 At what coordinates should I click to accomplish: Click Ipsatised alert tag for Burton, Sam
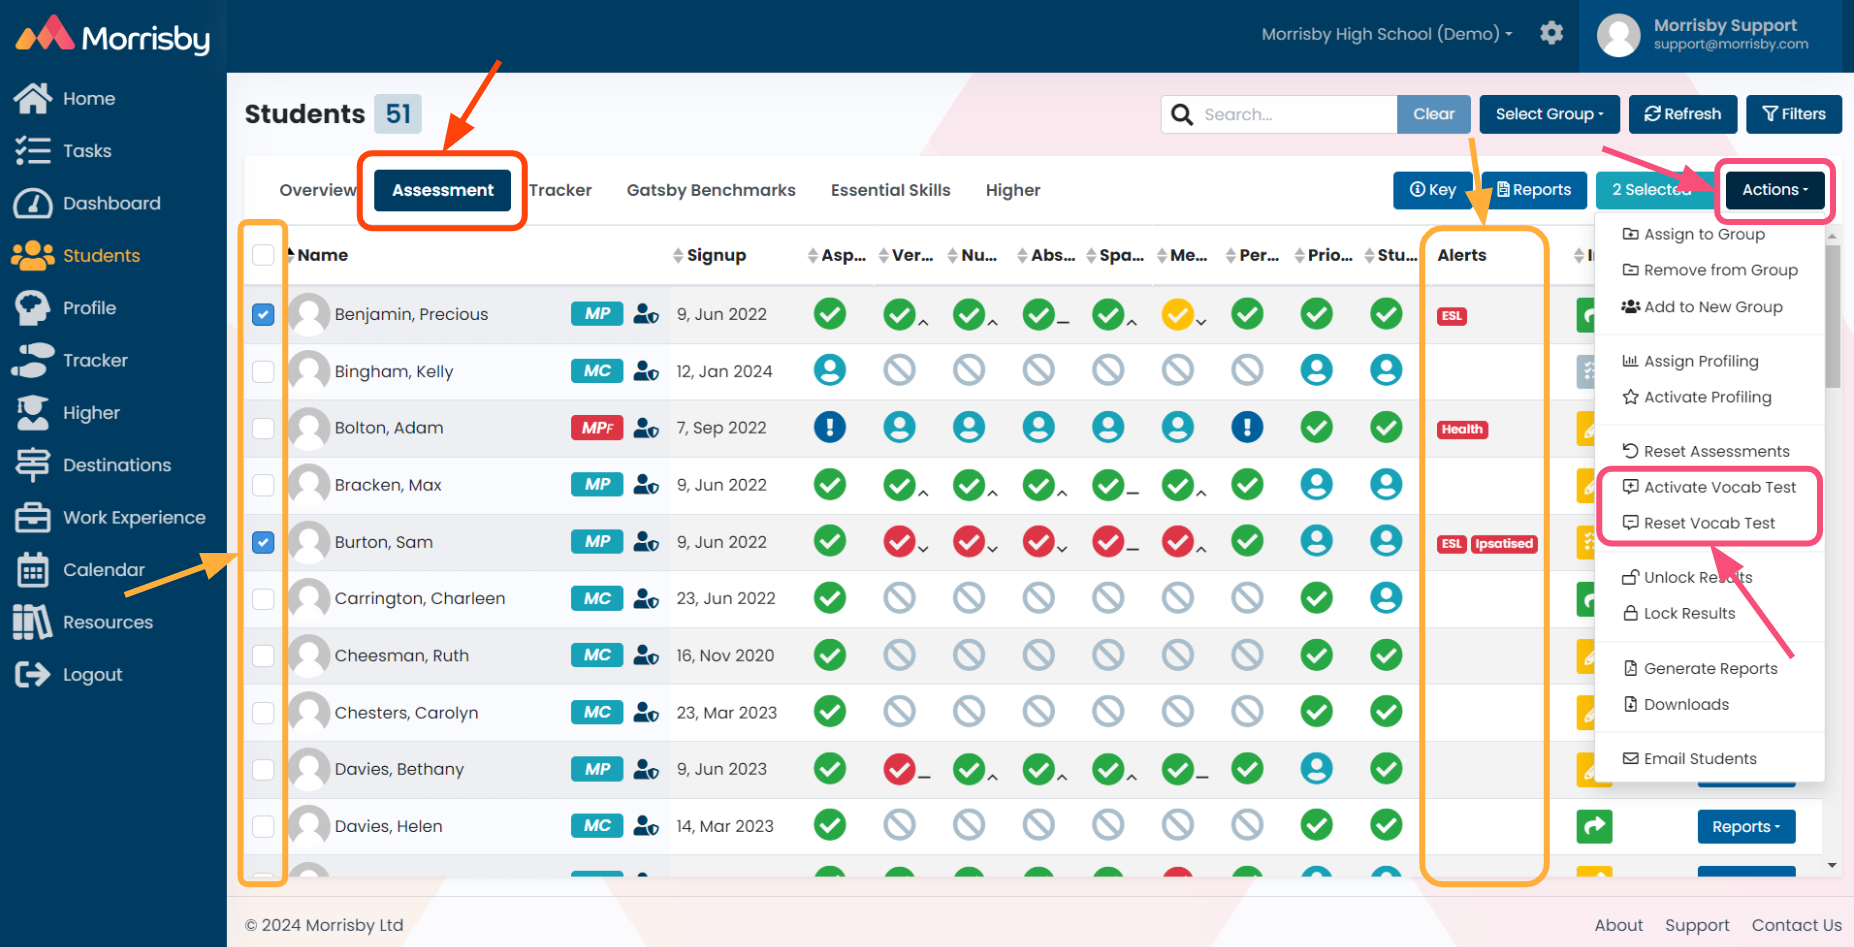1504,544
